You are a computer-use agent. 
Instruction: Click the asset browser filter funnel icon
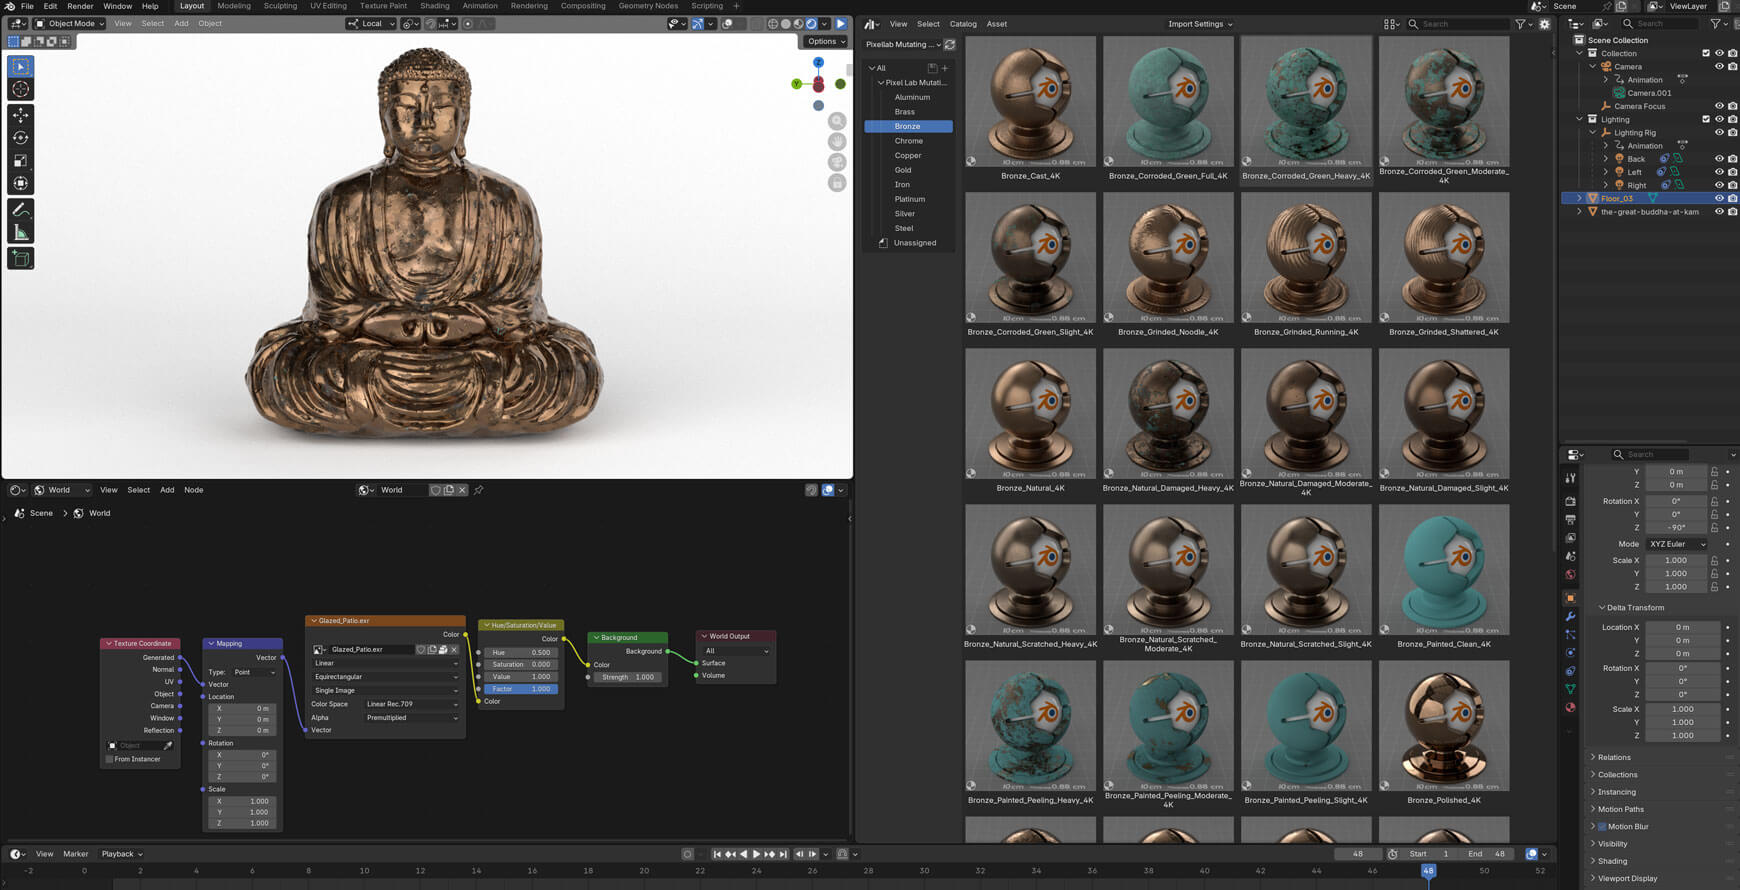coord(1520,24)
